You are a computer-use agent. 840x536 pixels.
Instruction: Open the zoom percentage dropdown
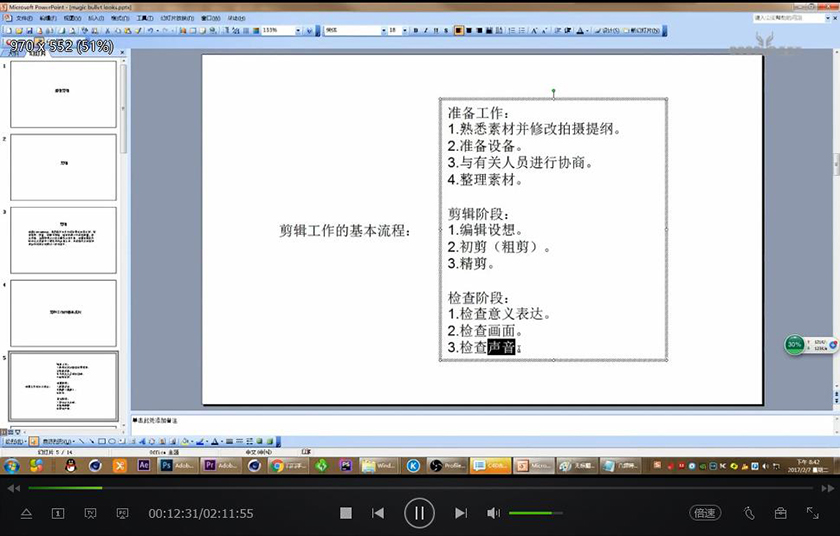pyautogui.click(x=298, y=31)
